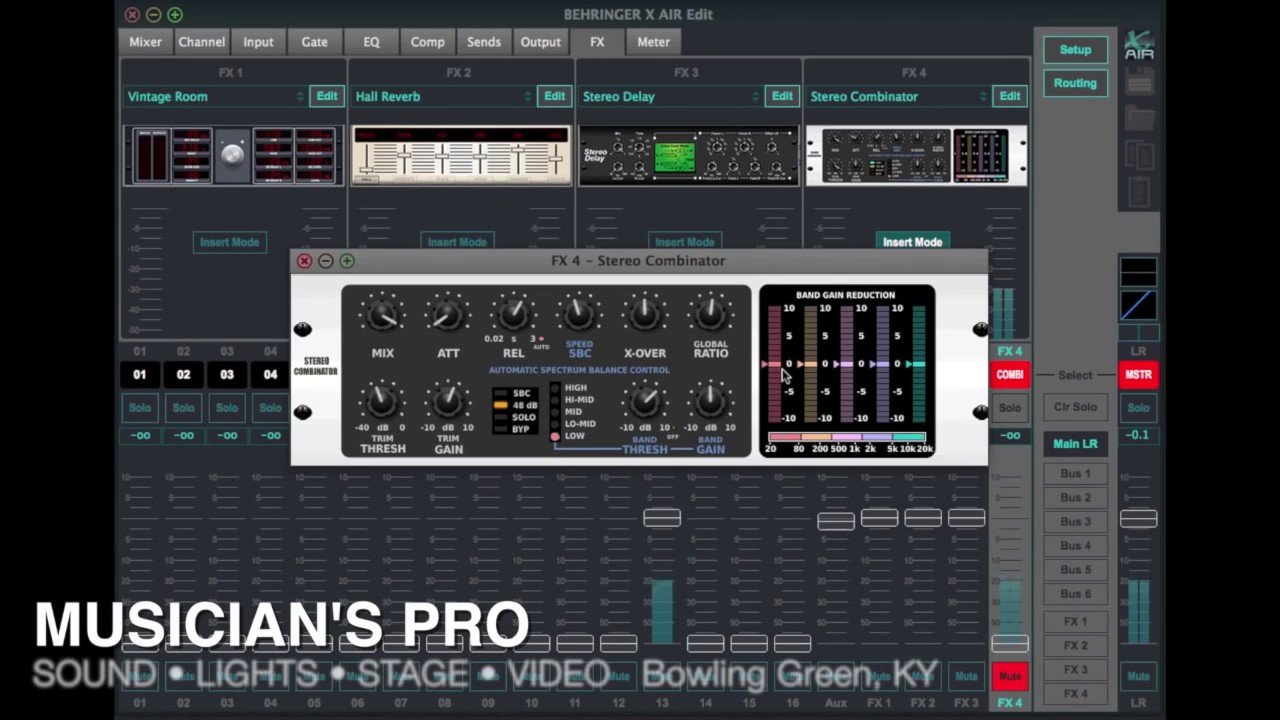
Task: Click the REL release knob
Action: [513, 314]
